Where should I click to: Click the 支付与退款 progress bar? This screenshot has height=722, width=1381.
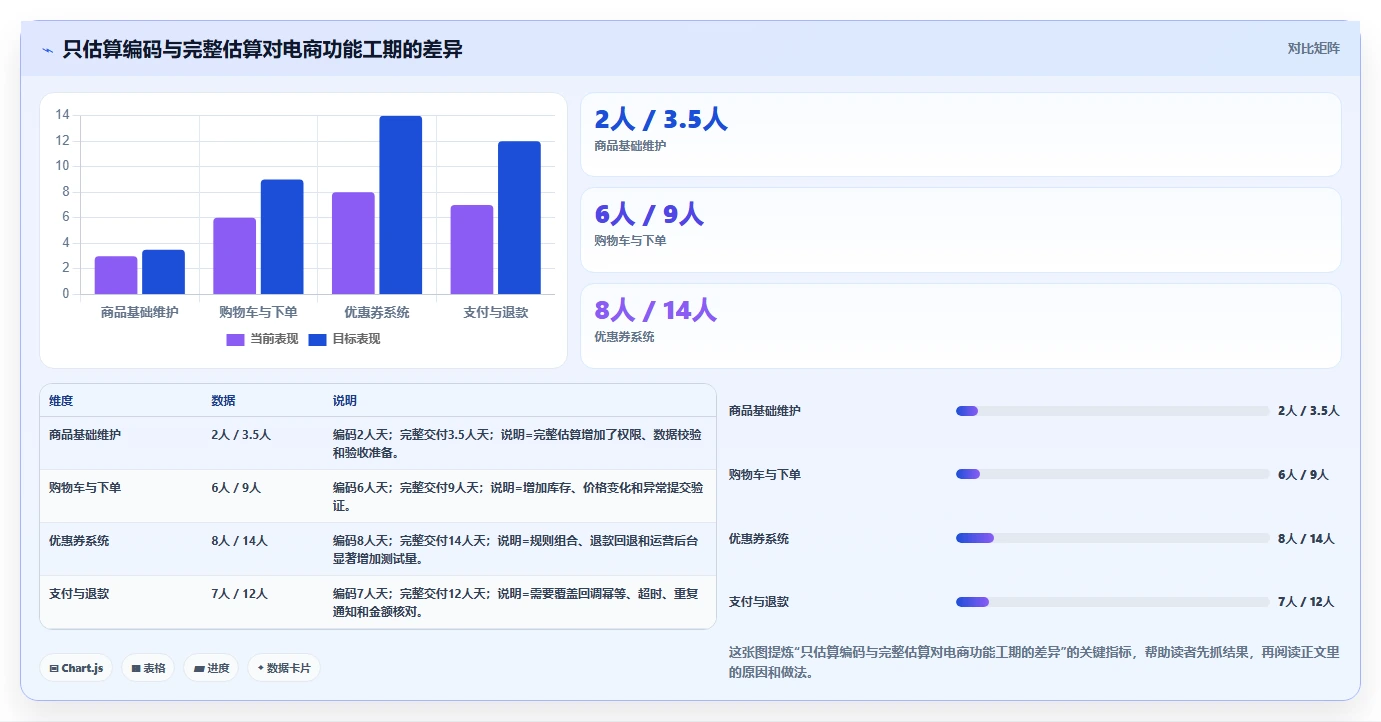pos(1112,602)
